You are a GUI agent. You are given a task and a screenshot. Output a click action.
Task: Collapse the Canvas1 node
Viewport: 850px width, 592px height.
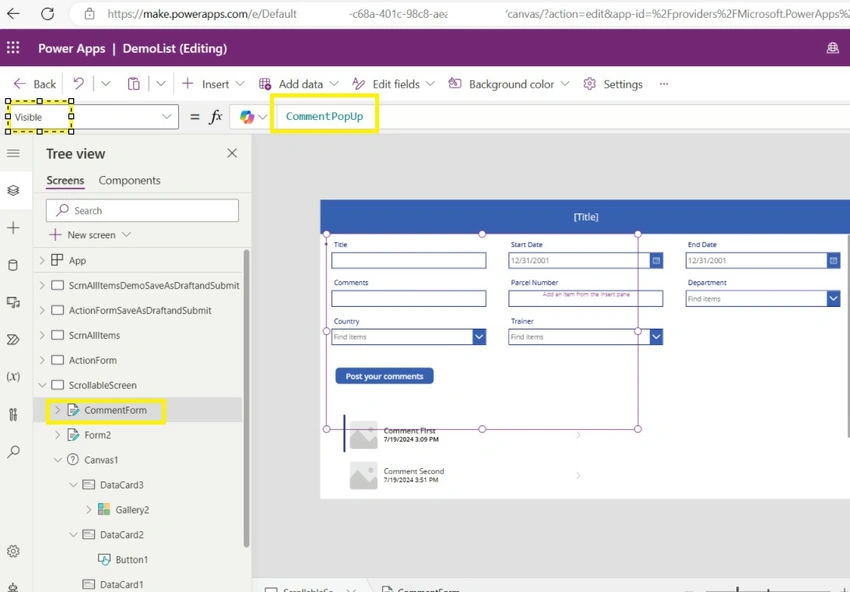click(x=57, y=460)
